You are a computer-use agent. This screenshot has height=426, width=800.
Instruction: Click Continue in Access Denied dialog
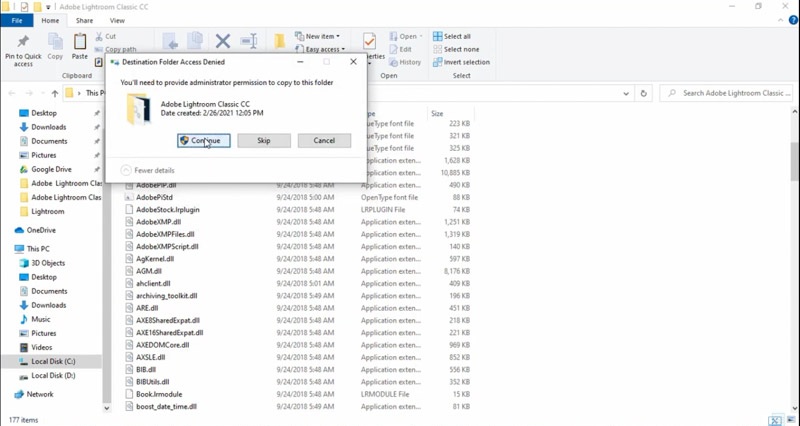click(x=204, y=141)
